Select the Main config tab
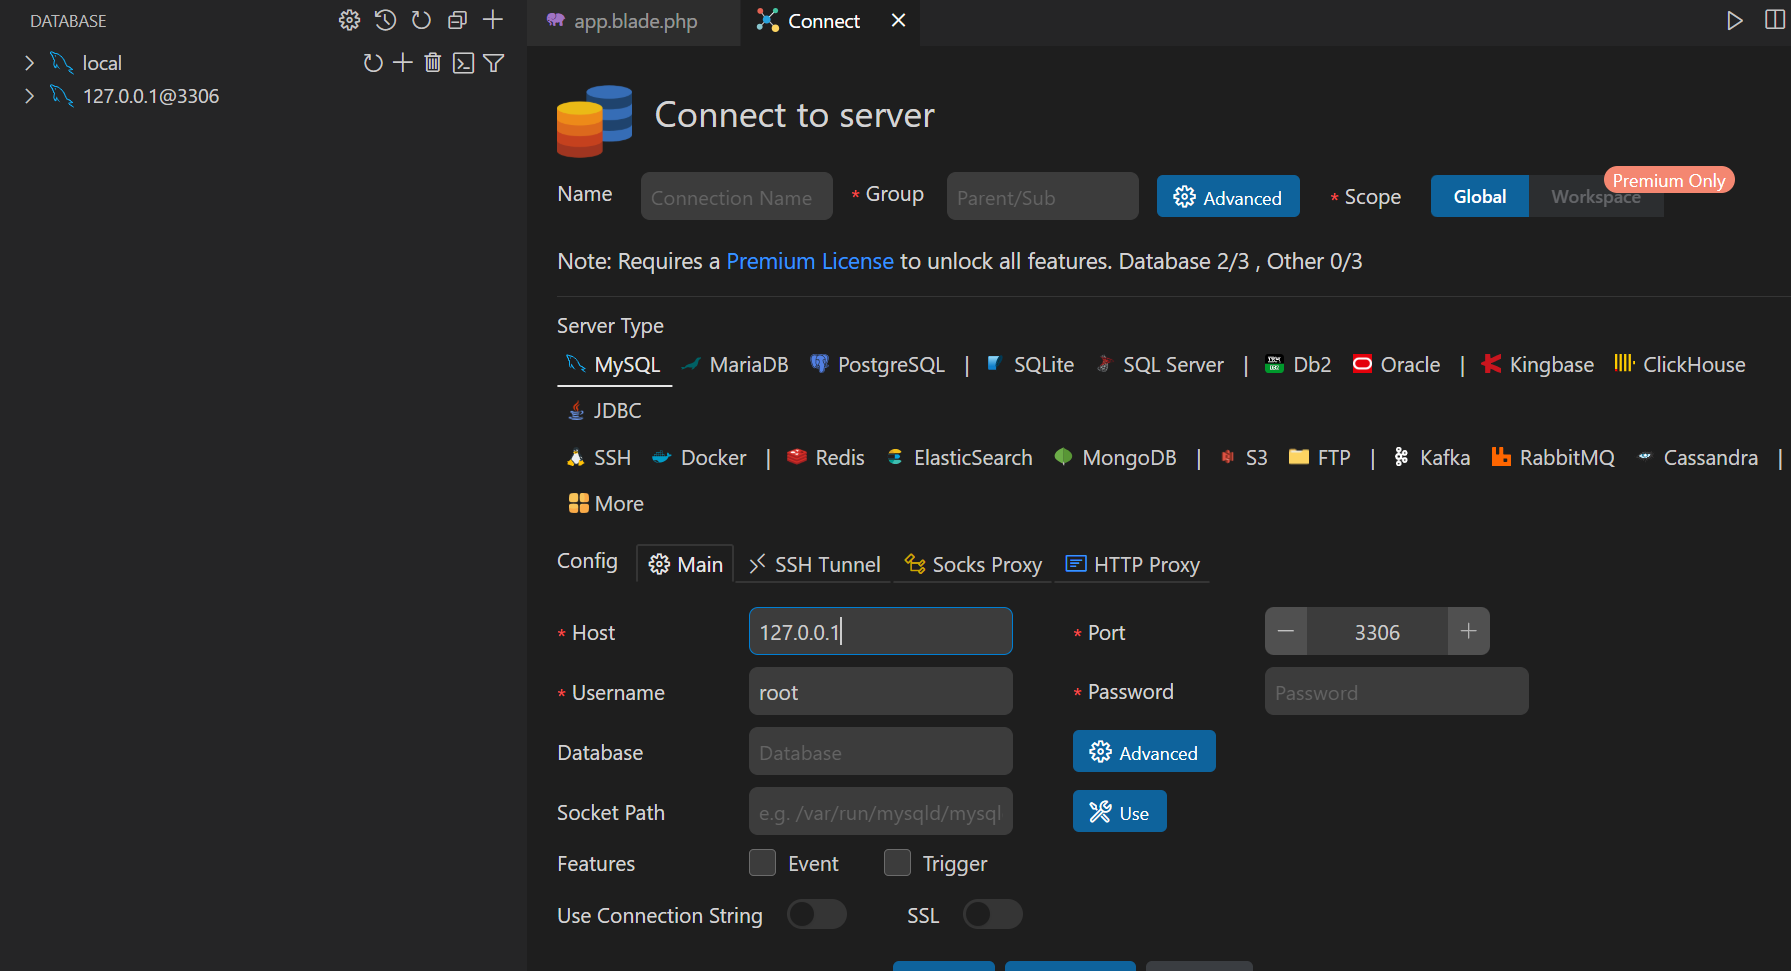1791x971 pixels. point(685,564)
